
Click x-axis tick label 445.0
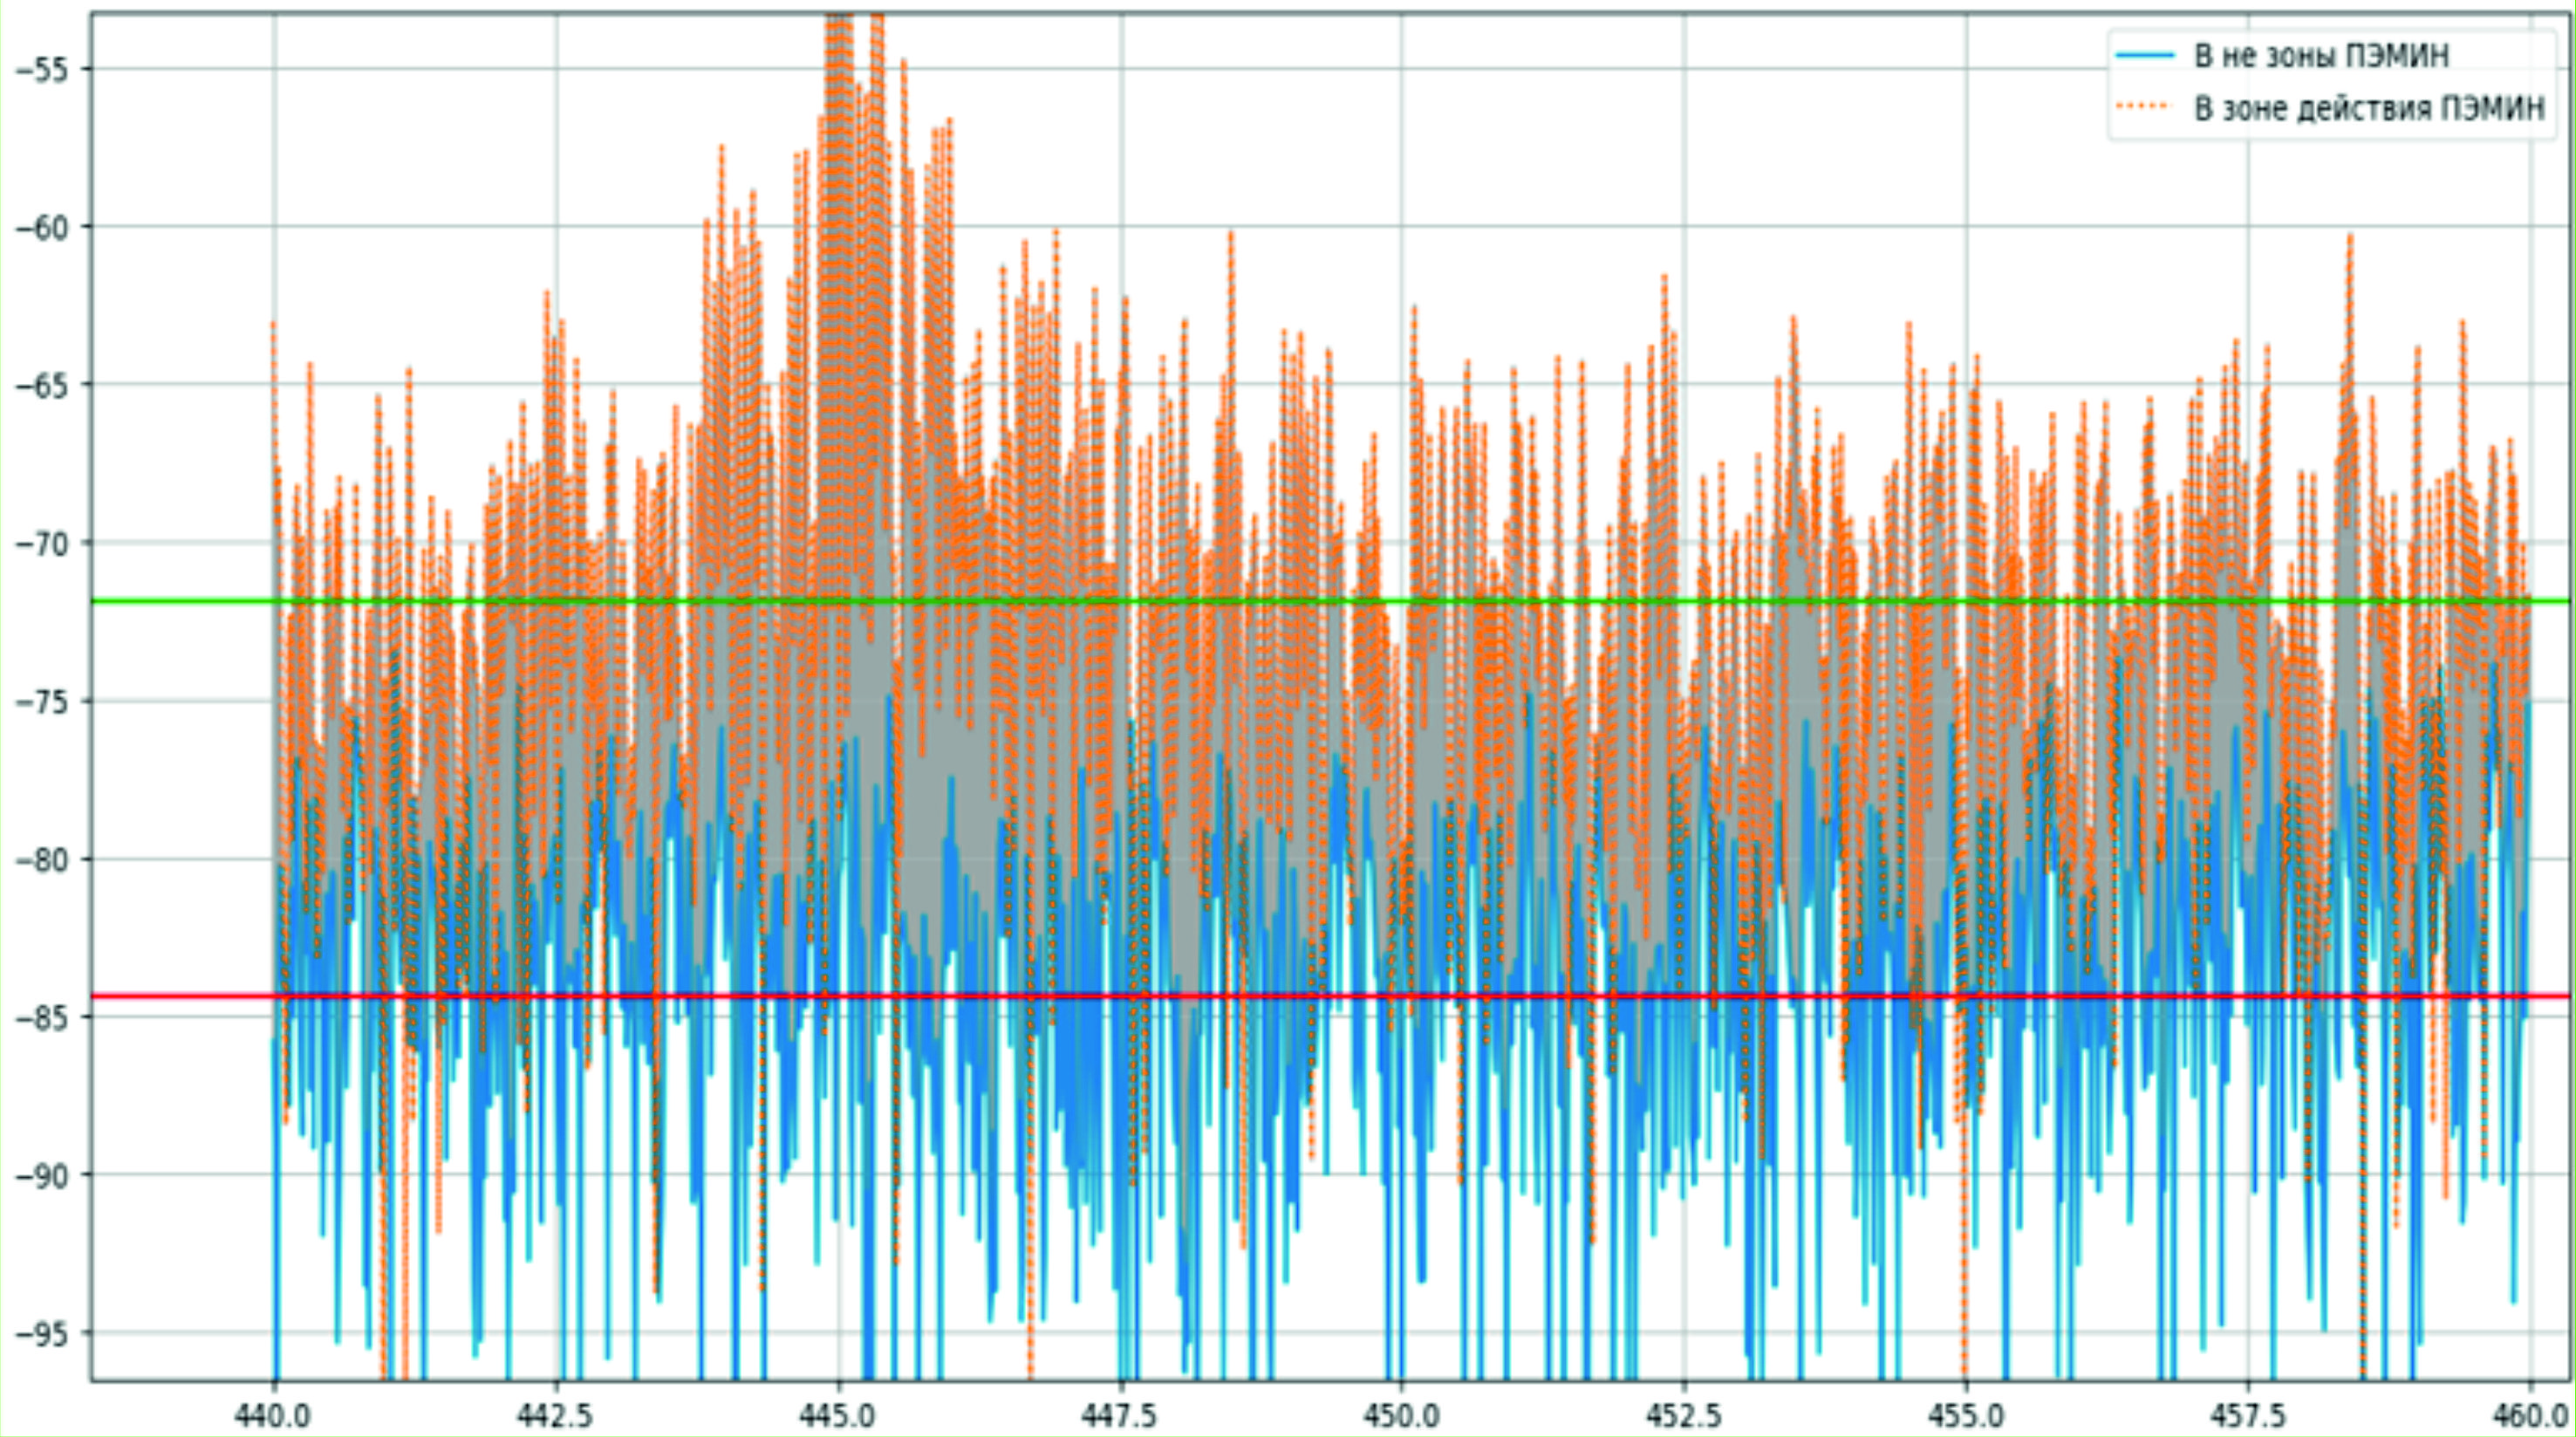838,1416
